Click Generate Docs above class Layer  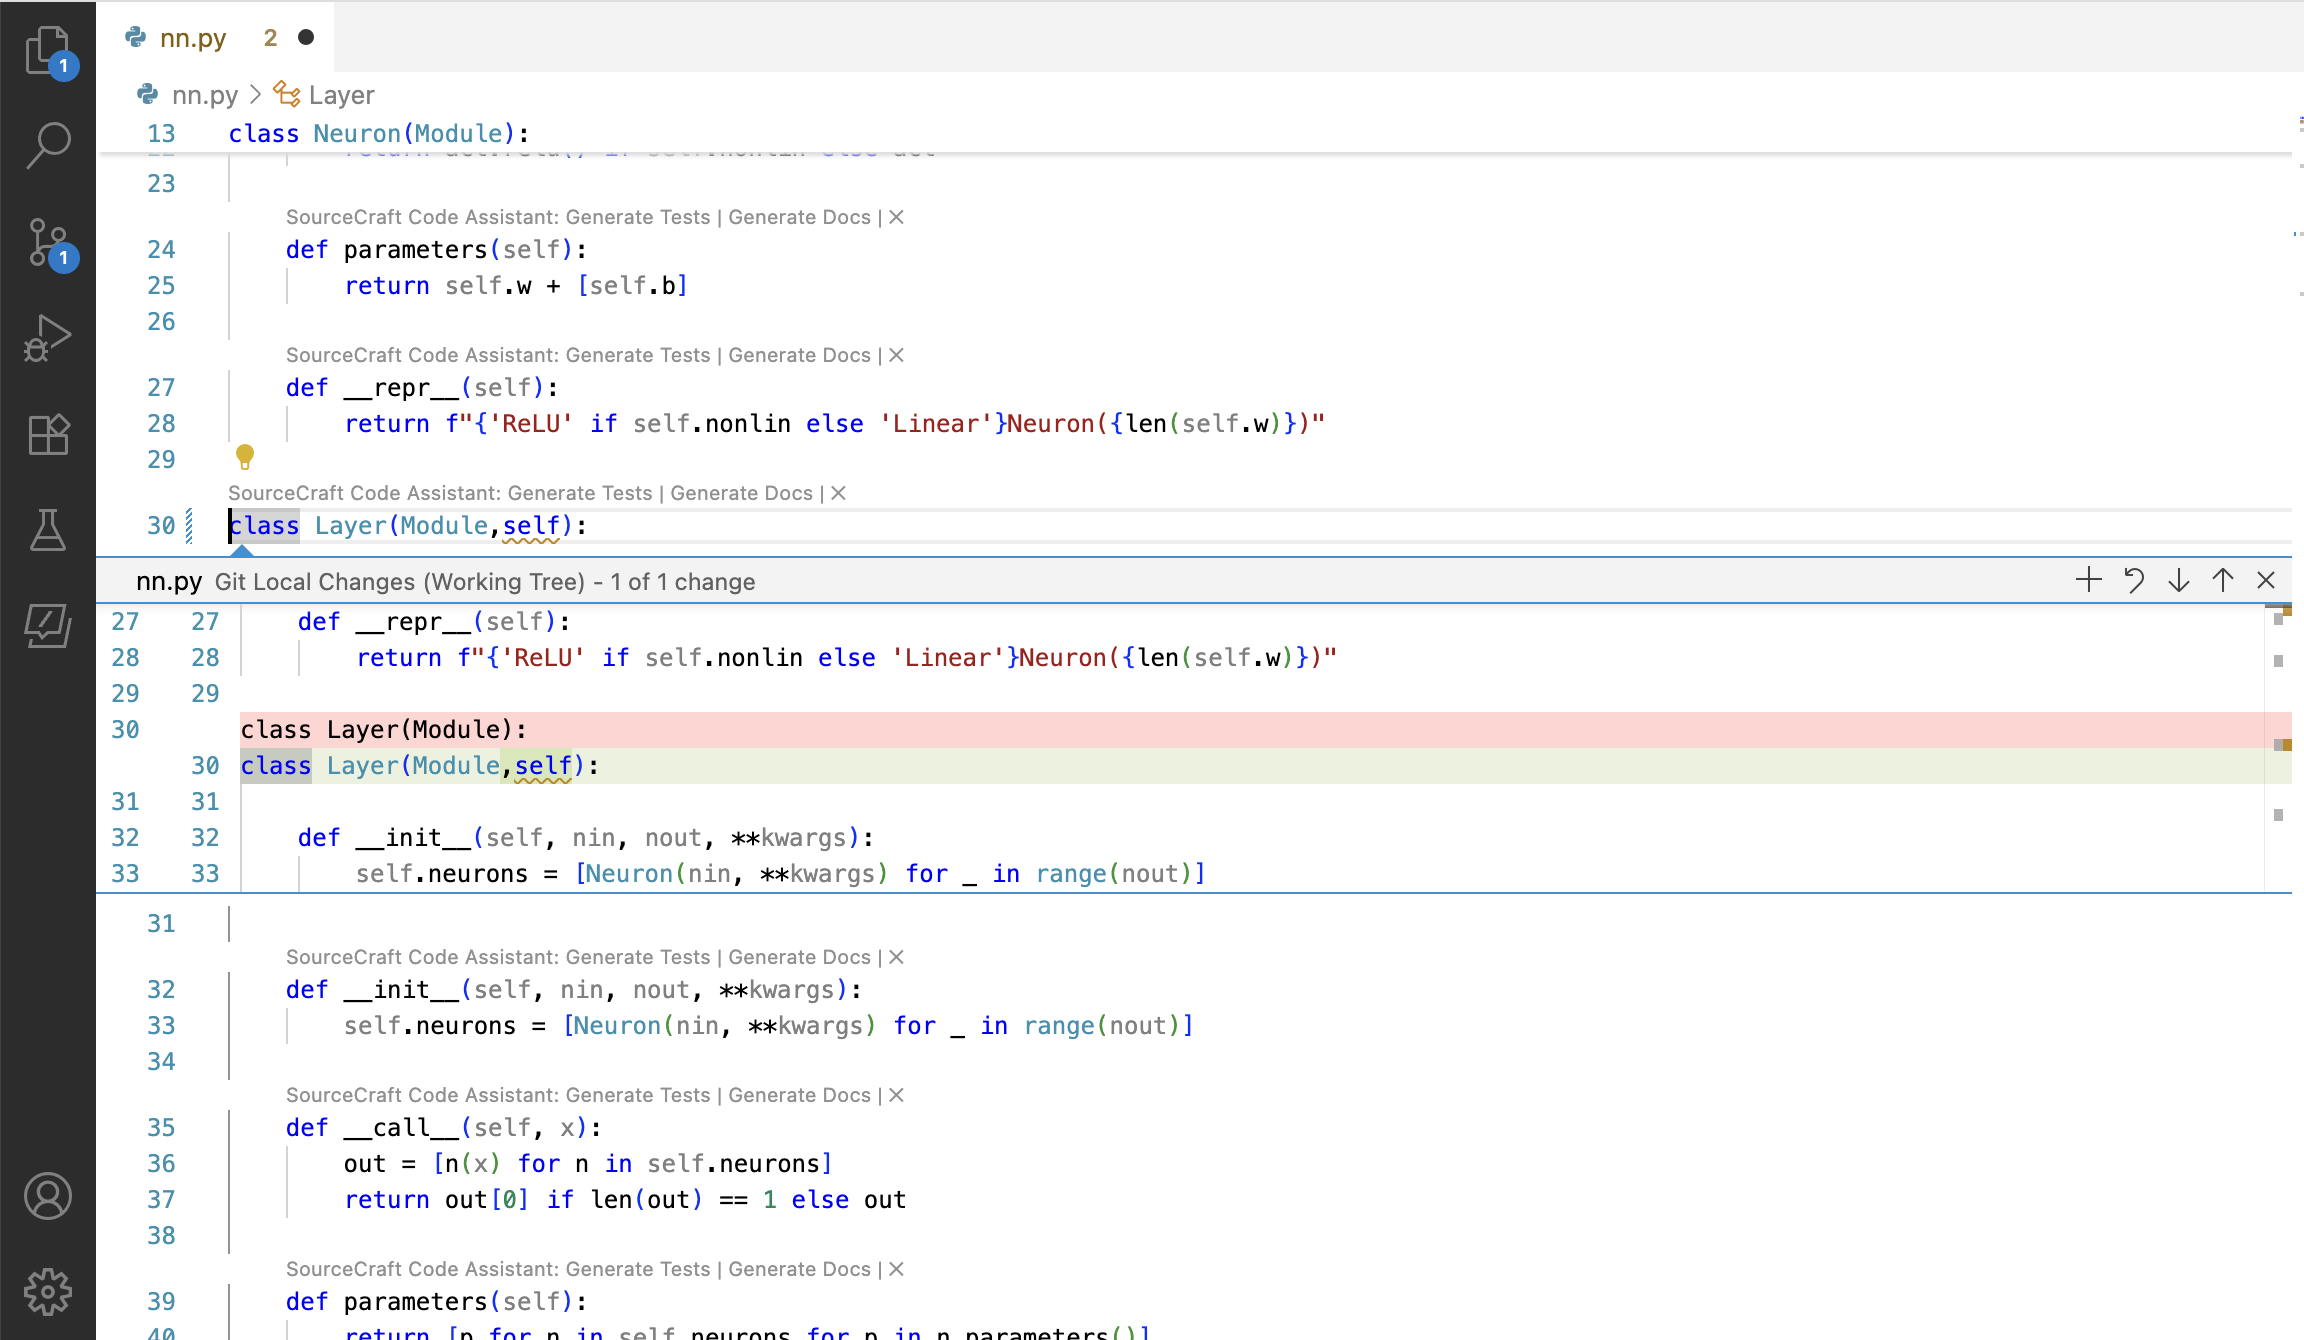[x=741, y=493]
